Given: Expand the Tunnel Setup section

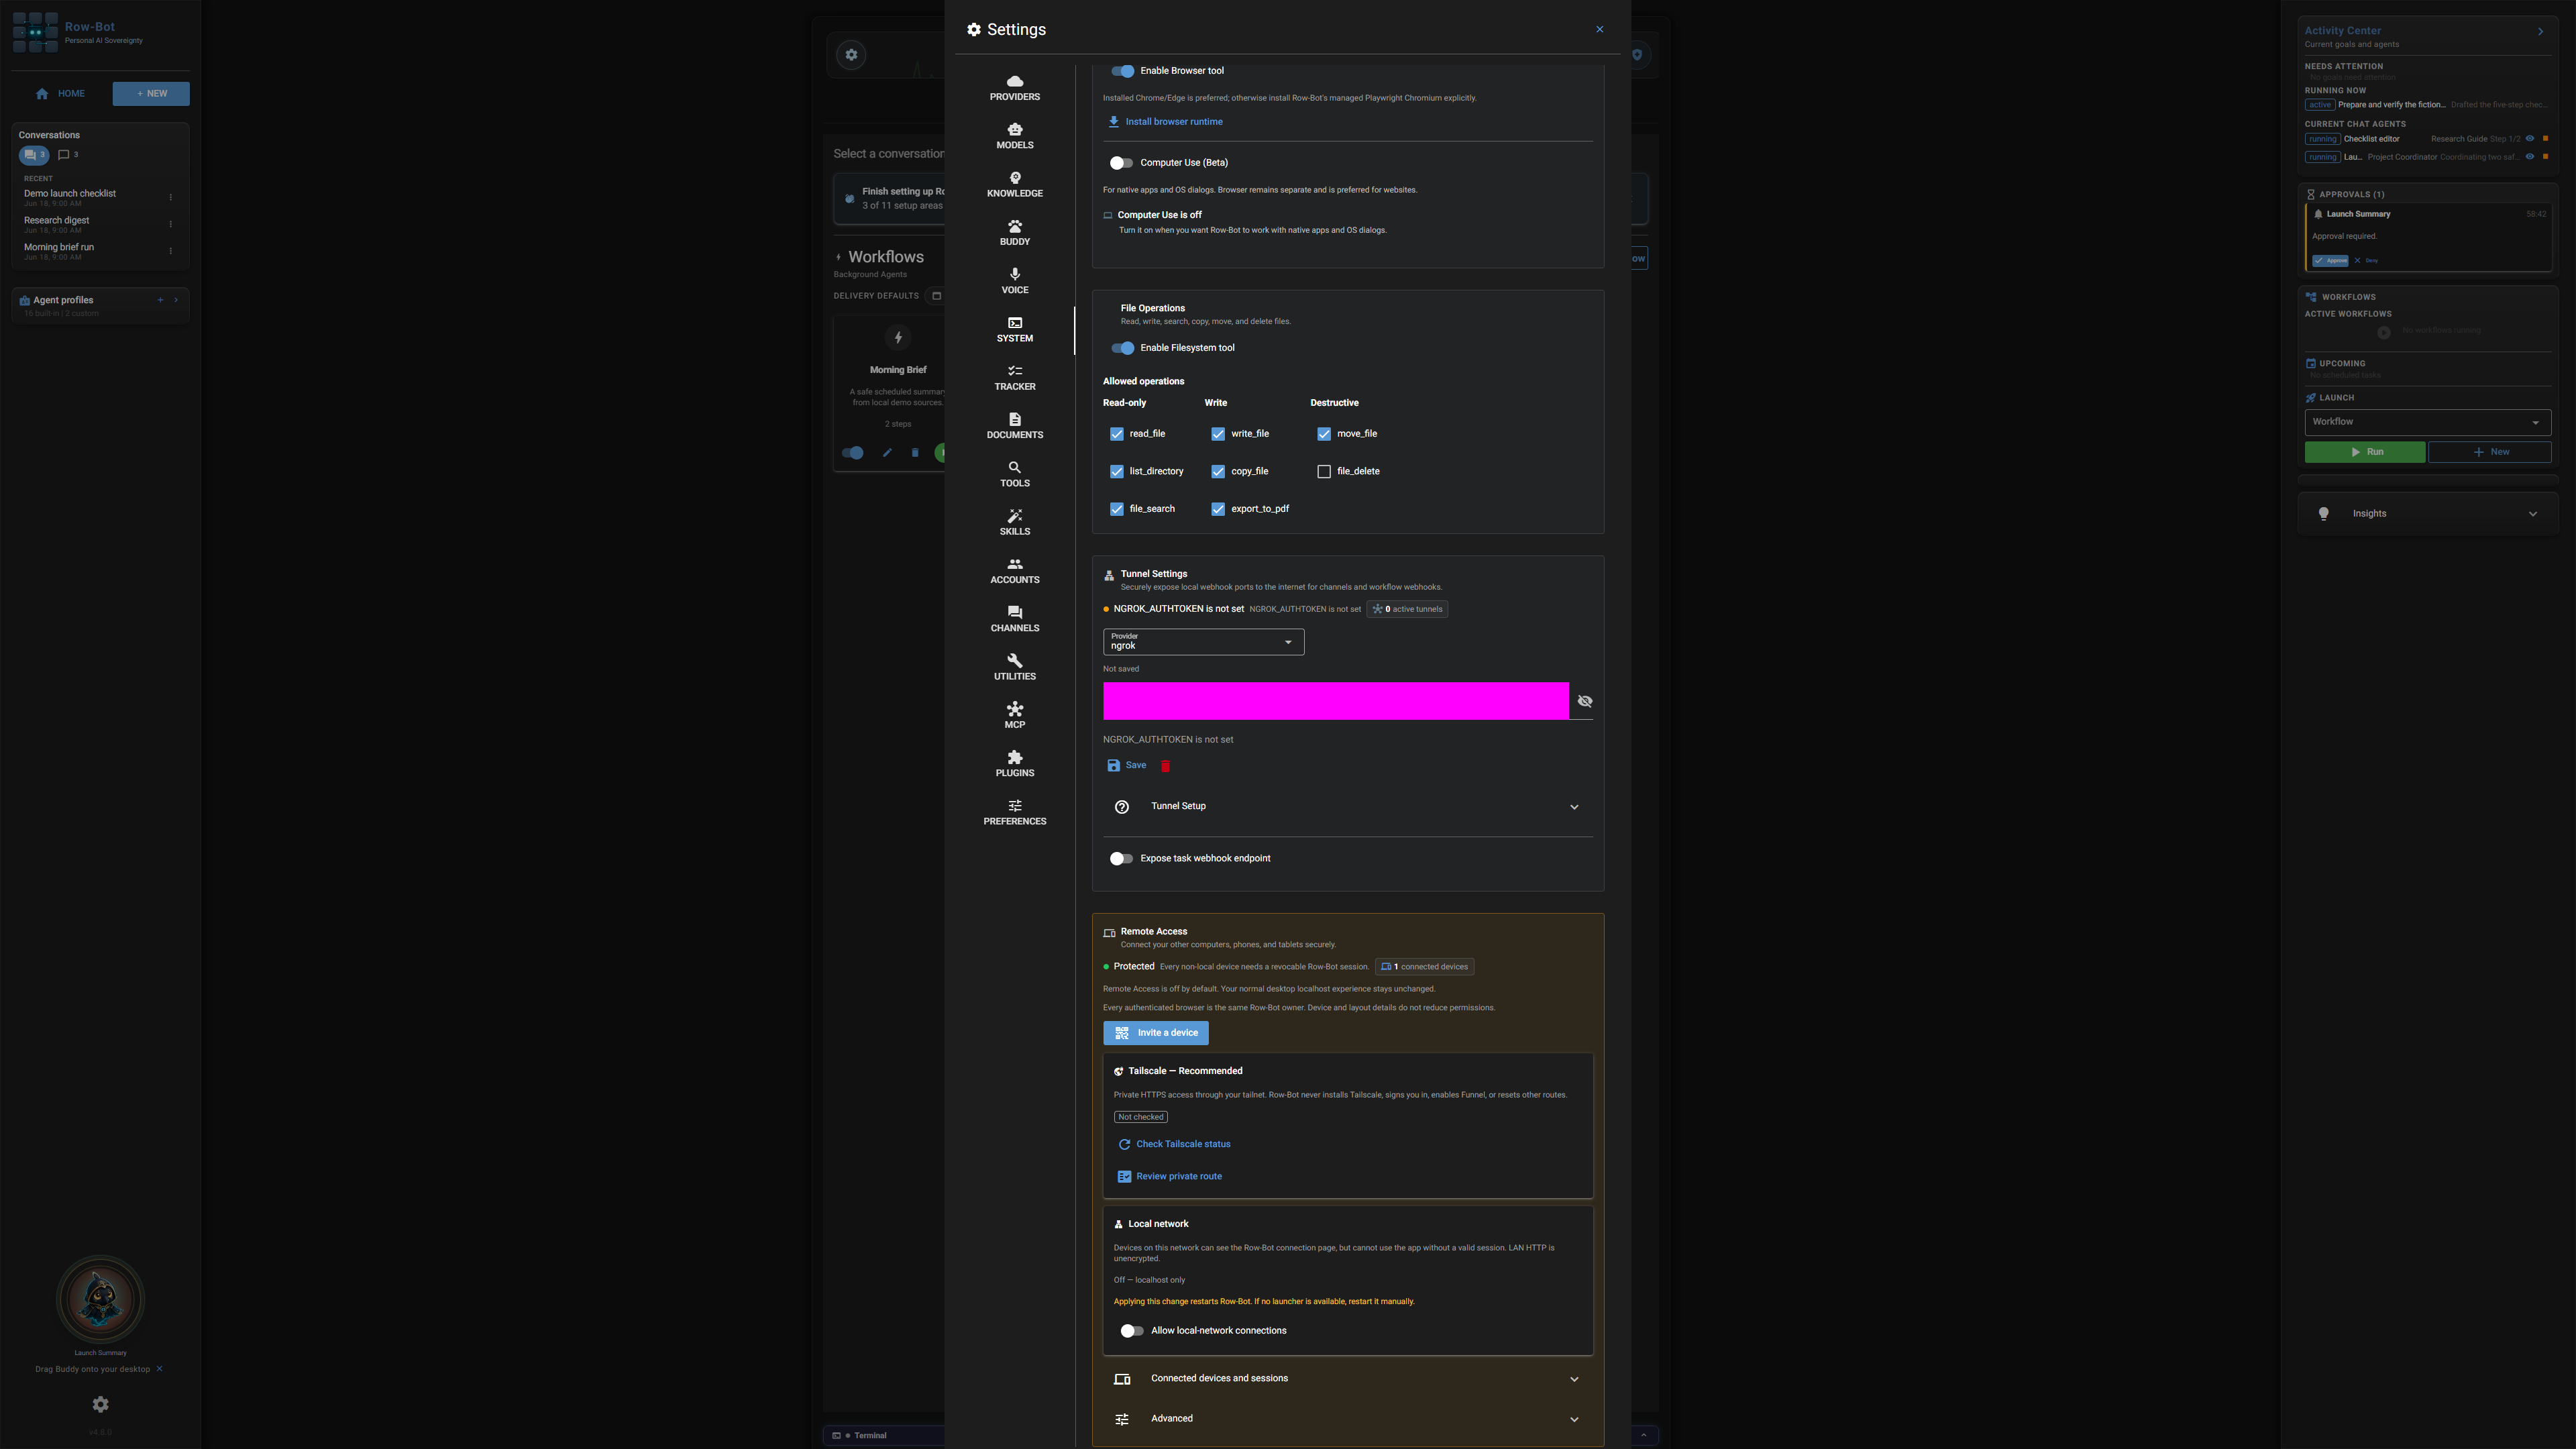Looking at the screenshot, I should (x=1347, y=807).
